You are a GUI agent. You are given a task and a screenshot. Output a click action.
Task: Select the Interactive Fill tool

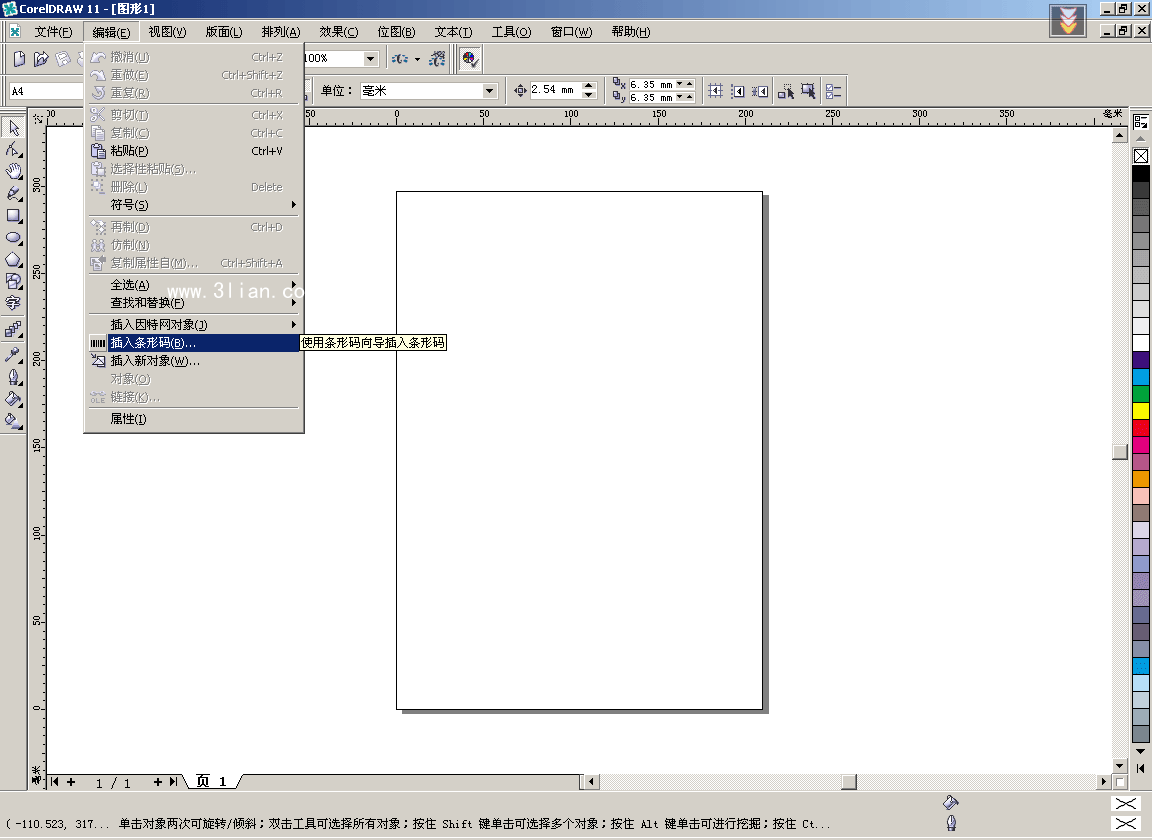pyautogui.click(x=13, y=421)
